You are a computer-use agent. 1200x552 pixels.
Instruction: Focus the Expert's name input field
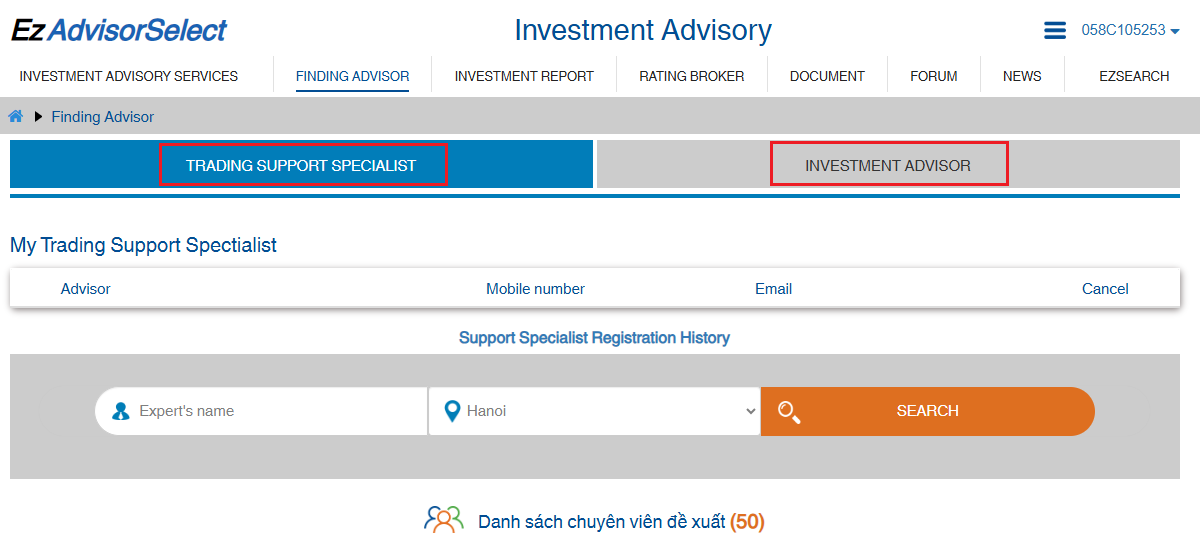(x=275, y=411)
